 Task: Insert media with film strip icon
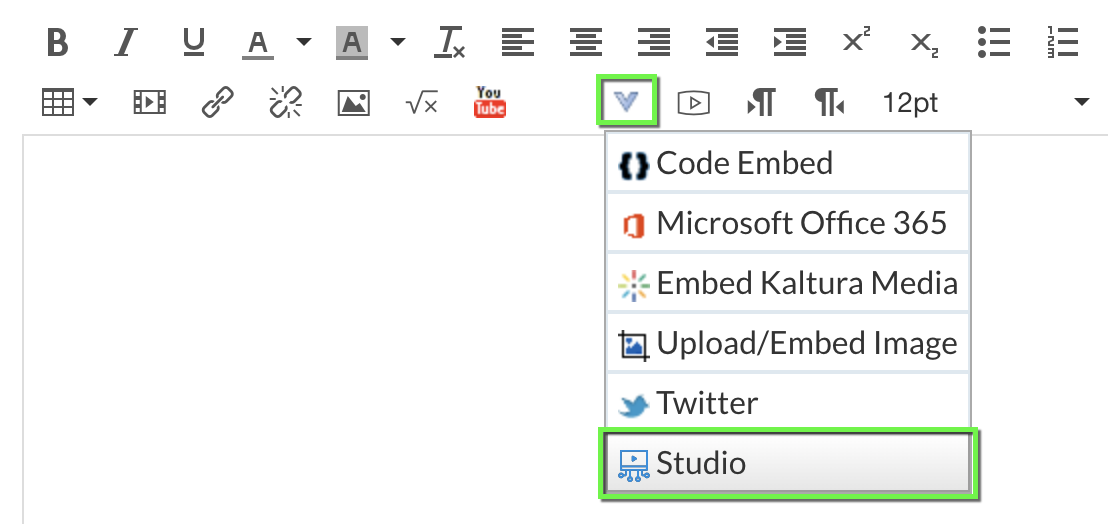pyautogui.click(x=149, y=103)
